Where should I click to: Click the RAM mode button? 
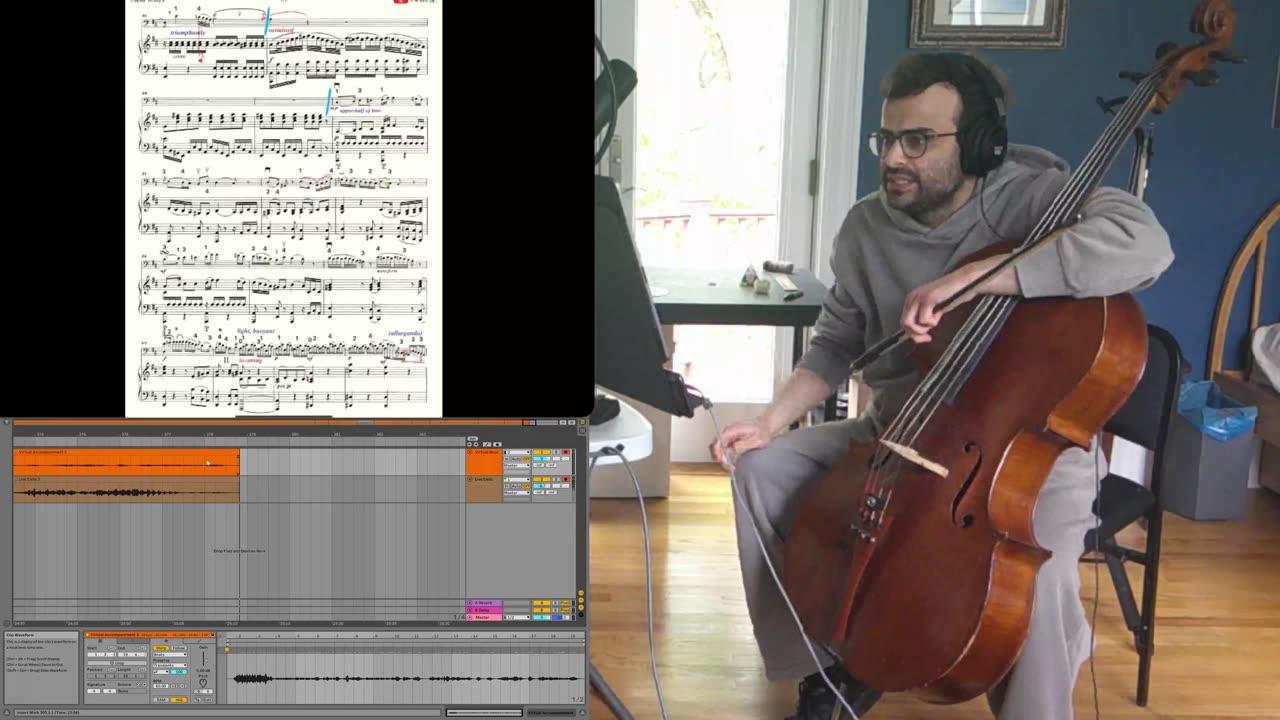click(x=161, y=700)
